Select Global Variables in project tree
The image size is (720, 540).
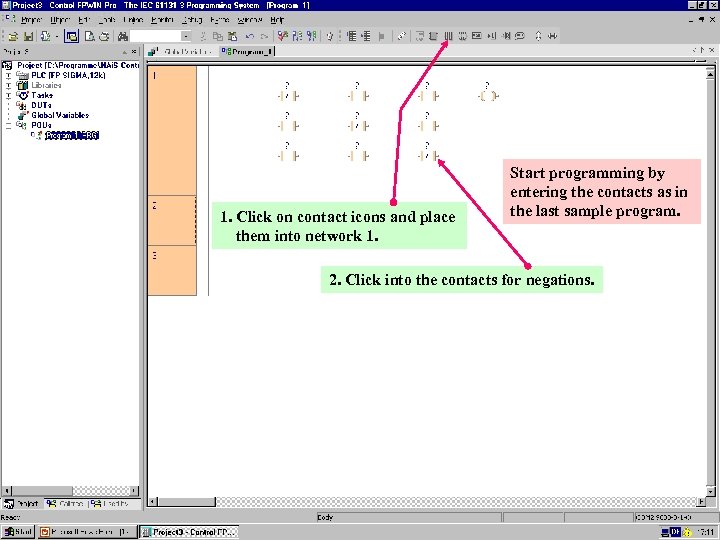click(60, 115)
